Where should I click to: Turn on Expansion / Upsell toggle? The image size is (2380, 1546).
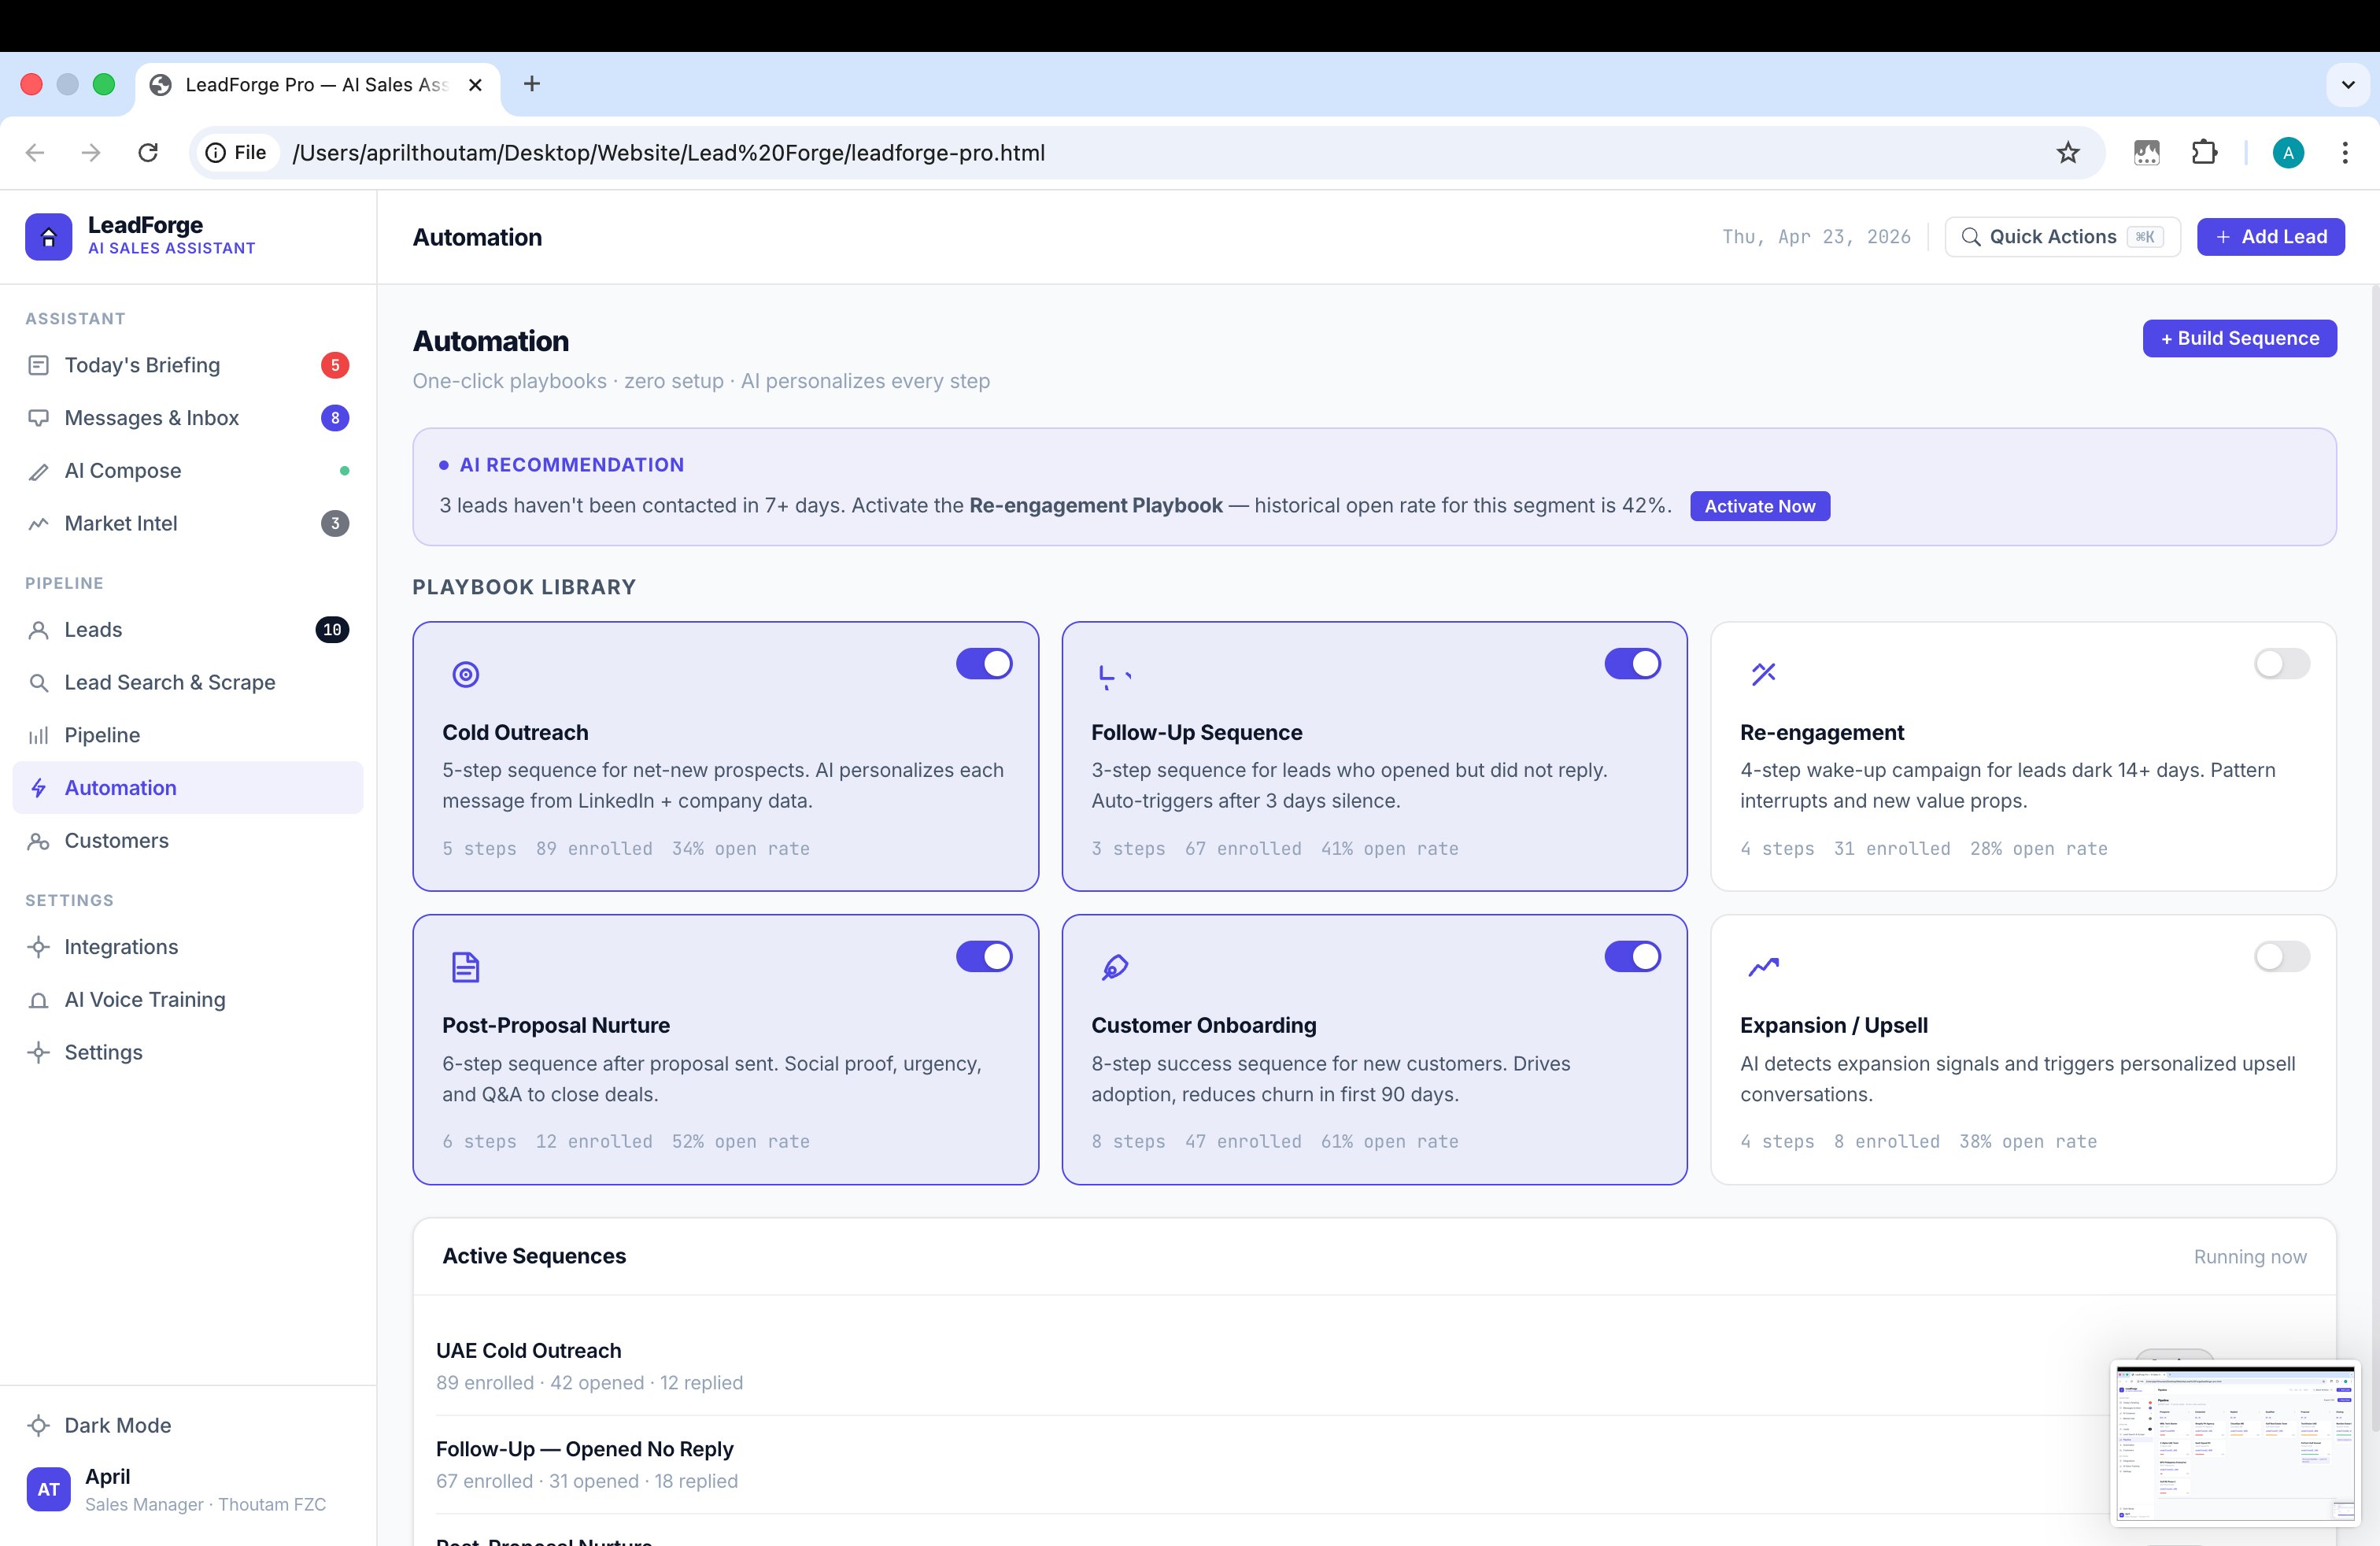(2281, 957)
